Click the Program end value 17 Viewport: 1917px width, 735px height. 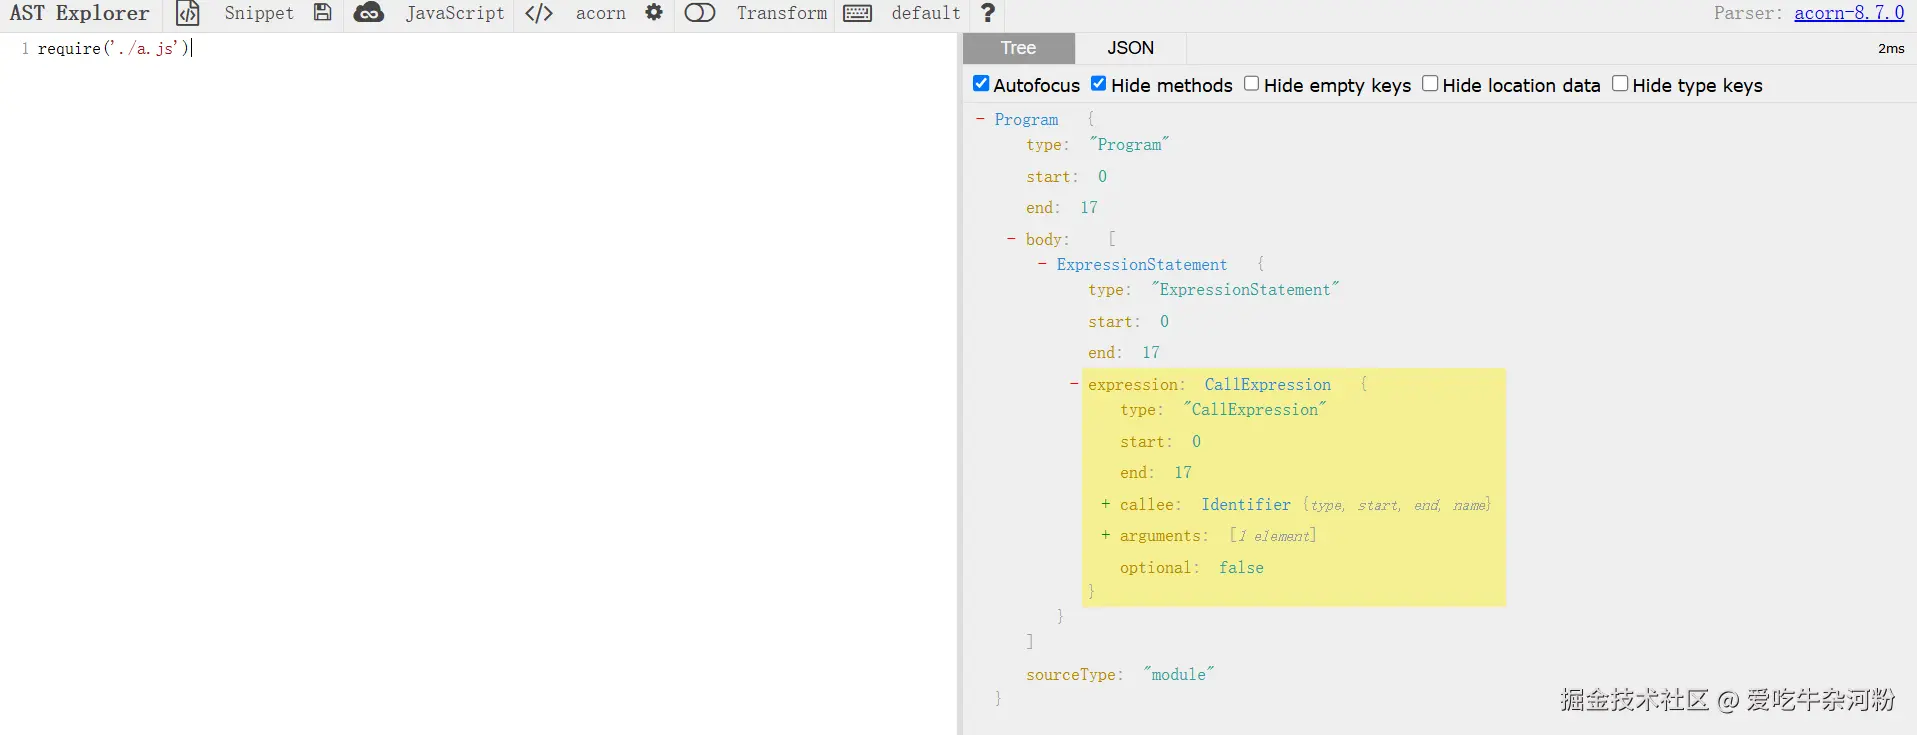click(x=1089, y=207)
